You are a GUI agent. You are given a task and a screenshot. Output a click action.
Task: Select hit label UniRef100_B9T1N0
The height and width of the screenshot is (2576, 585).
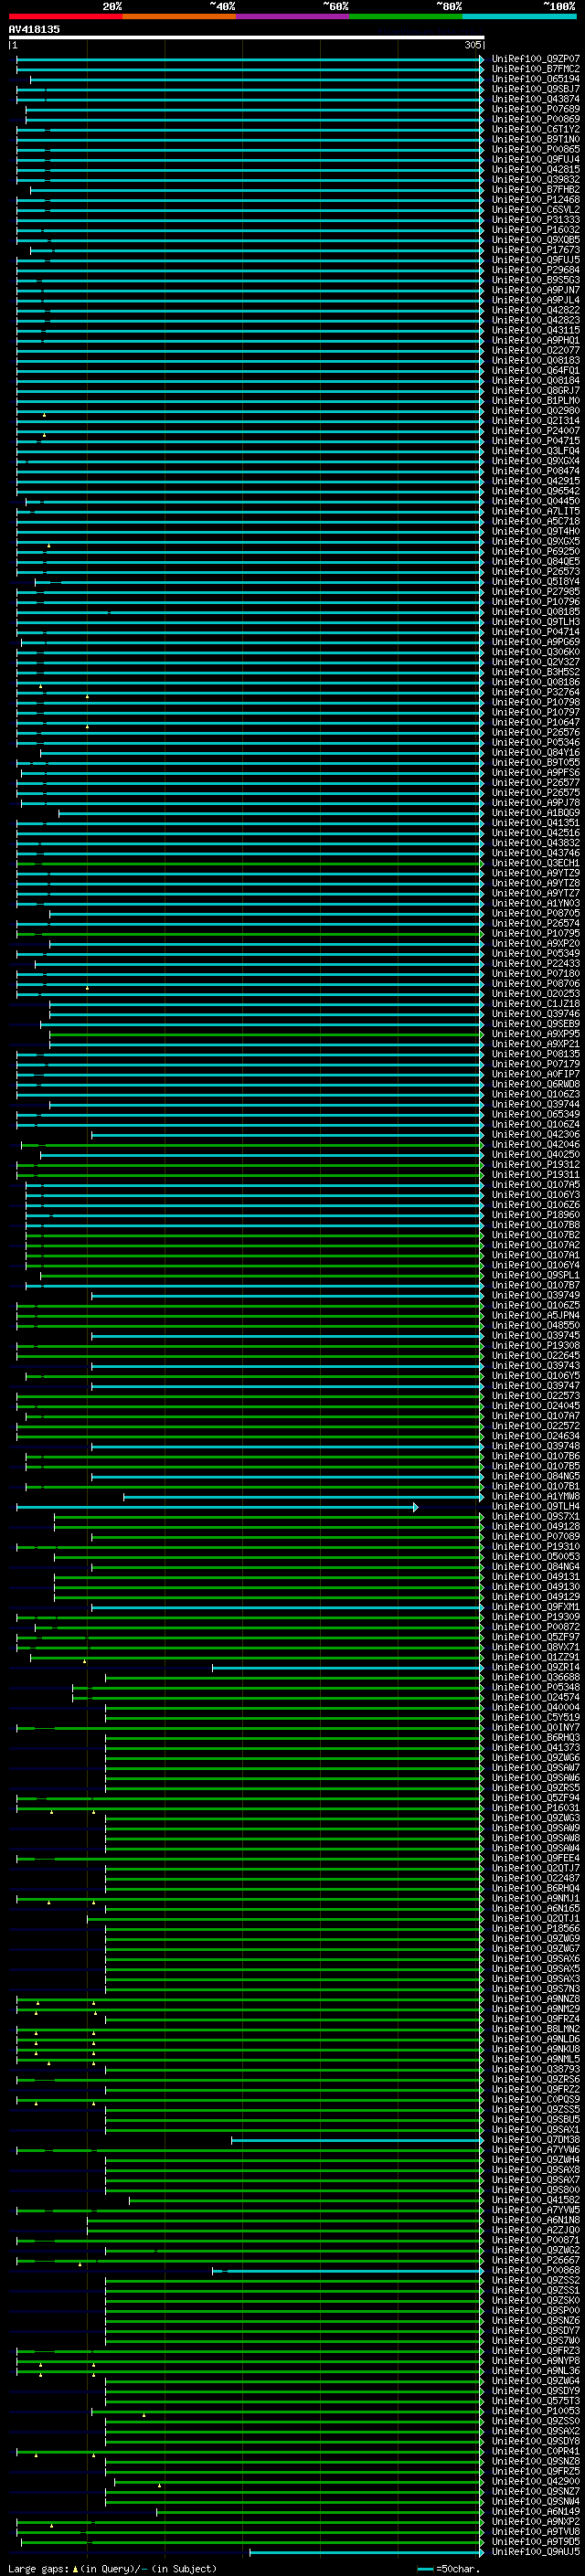tap(536, 139)
